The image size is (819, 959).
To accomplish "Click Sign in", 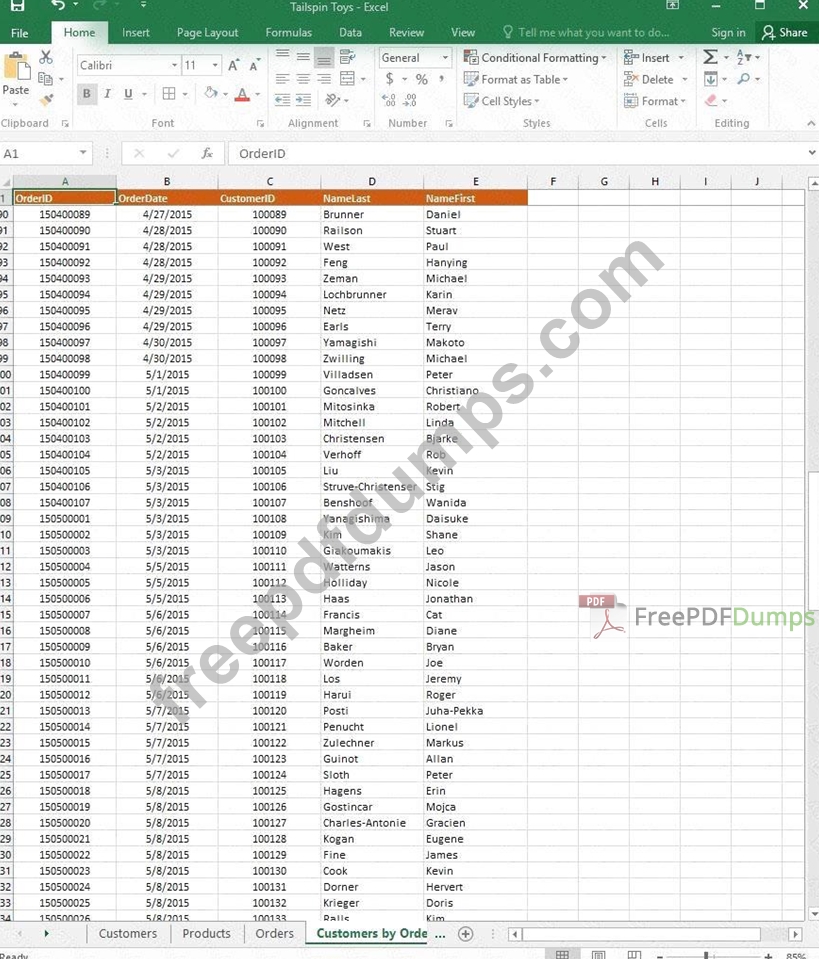I will click(x=728, y=32).
